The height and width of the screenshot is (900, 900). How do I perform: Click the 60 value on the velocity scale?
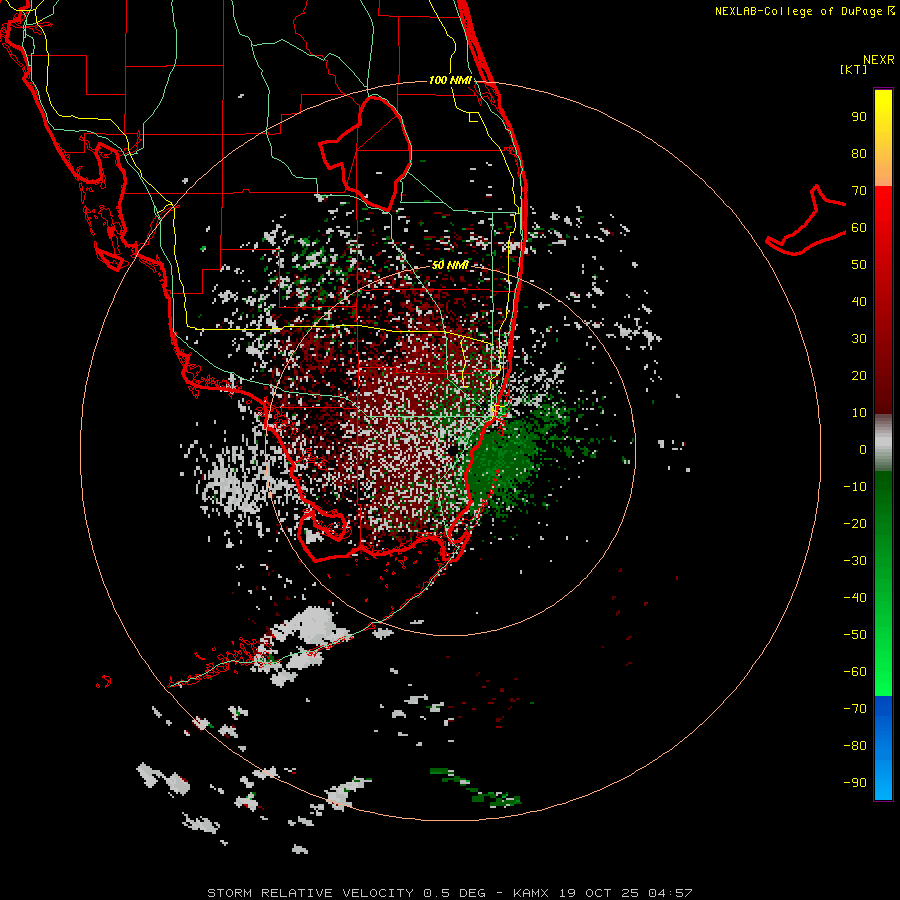pos(859,227)
